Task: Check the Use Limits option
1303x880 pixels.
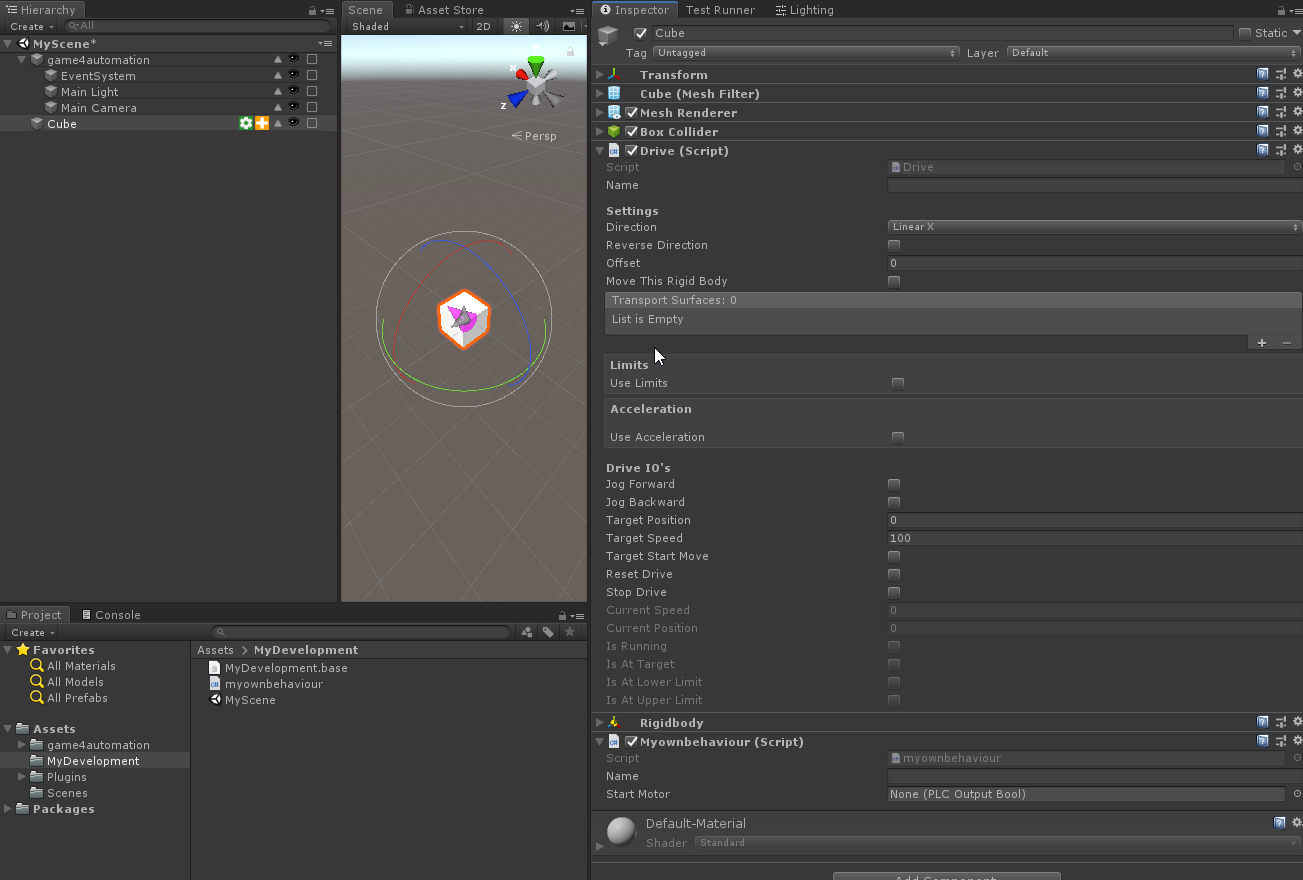Action: tap(898, 383)
